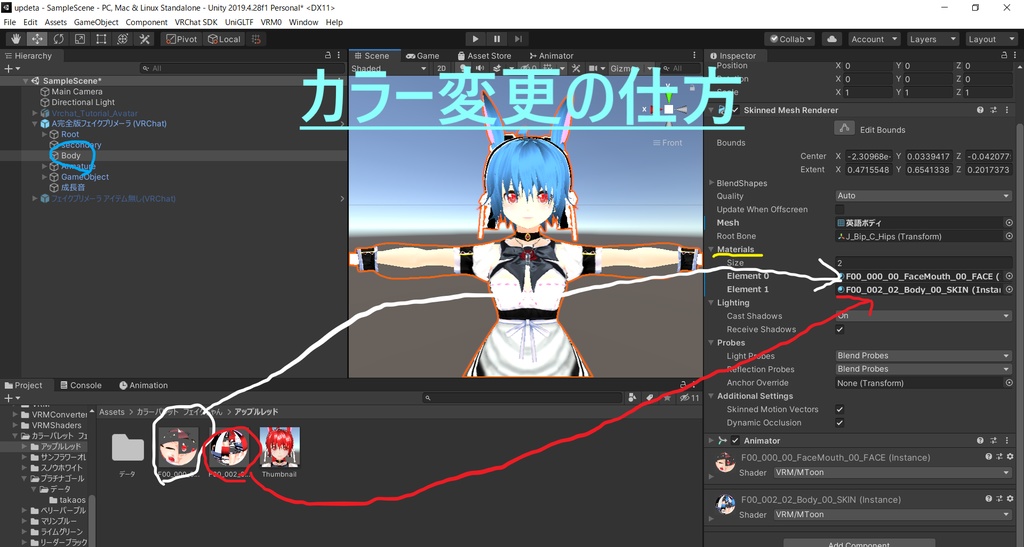1024x547 pixels.
Task: Open the Layers dropdown
Action: 932,39
